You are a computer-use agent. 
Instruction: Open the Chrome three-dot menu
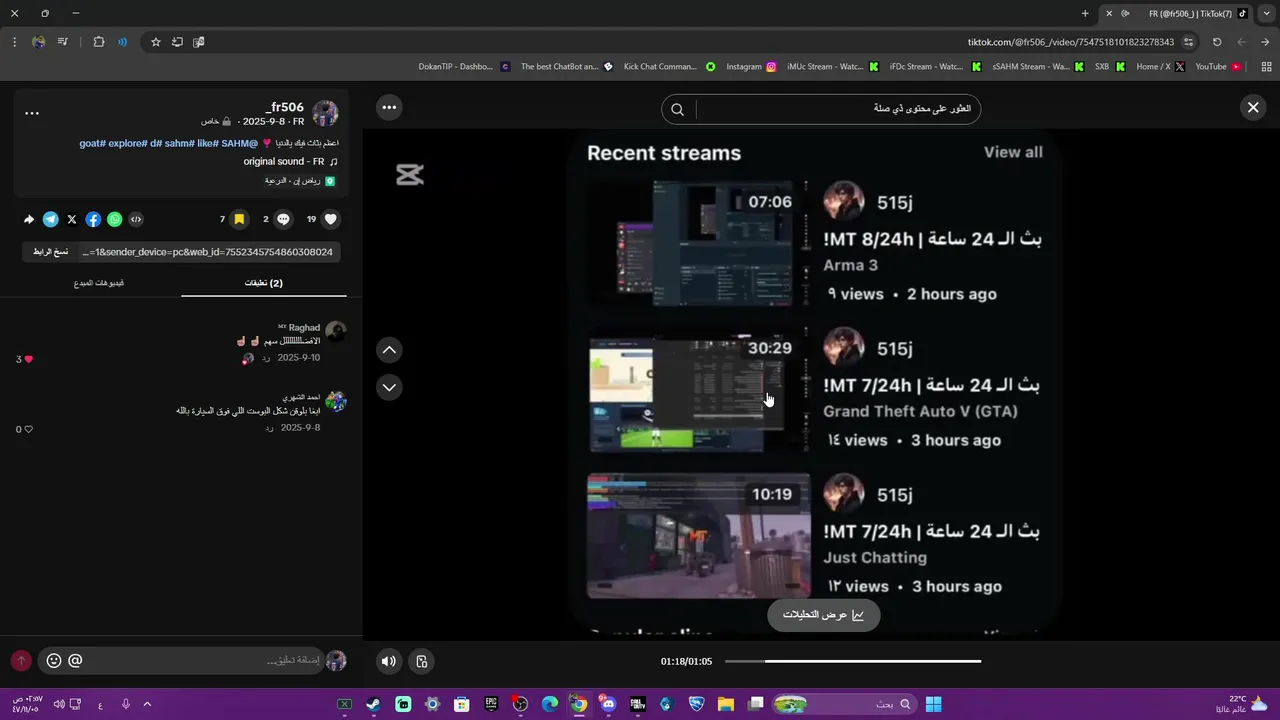click(x=14, y=42)
